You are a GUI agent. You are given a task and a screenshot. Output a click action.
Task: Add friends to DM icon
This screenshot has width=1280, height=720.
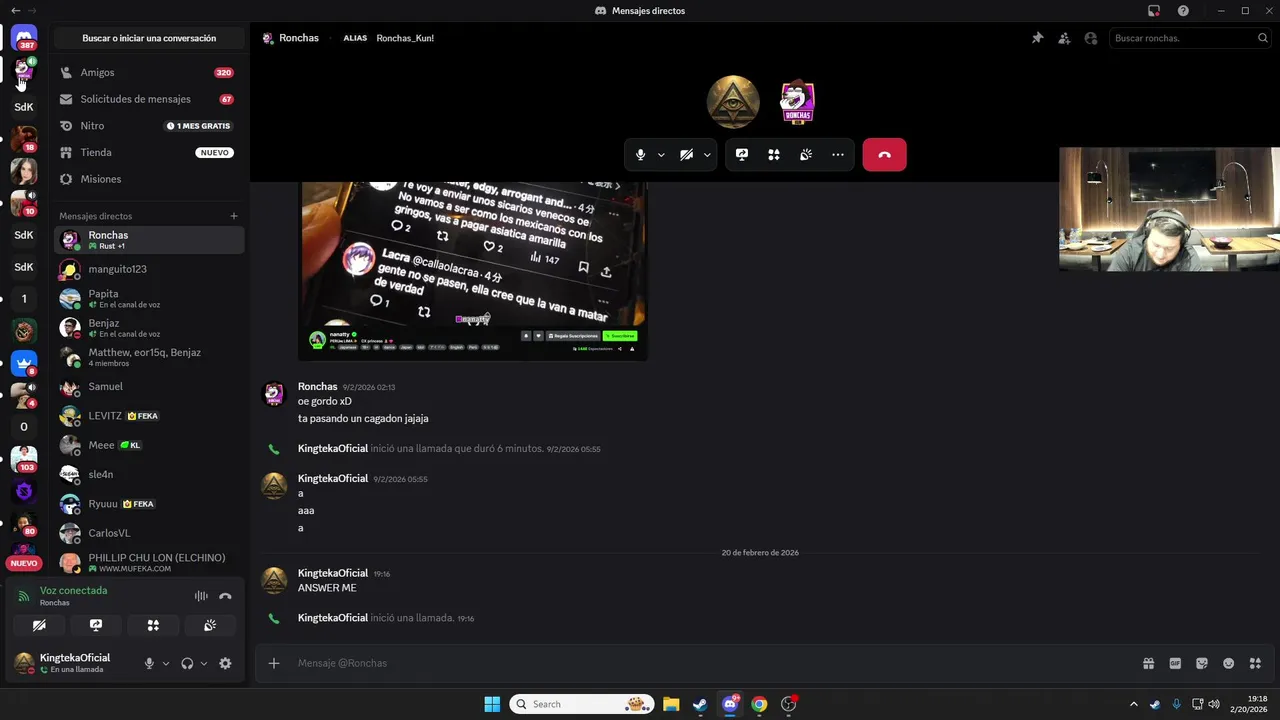click(x=1064, y=38)
